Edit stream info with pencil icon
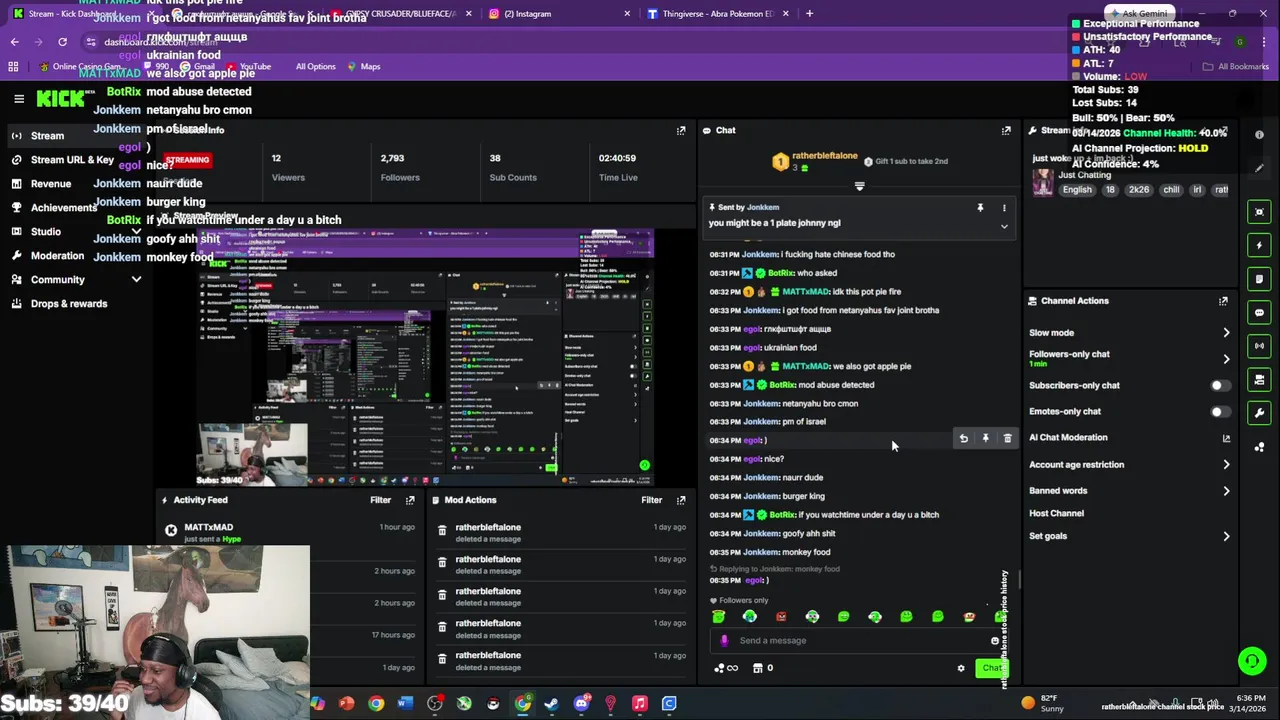This screenshot has height=720, width=1280. click(1259, 168)
